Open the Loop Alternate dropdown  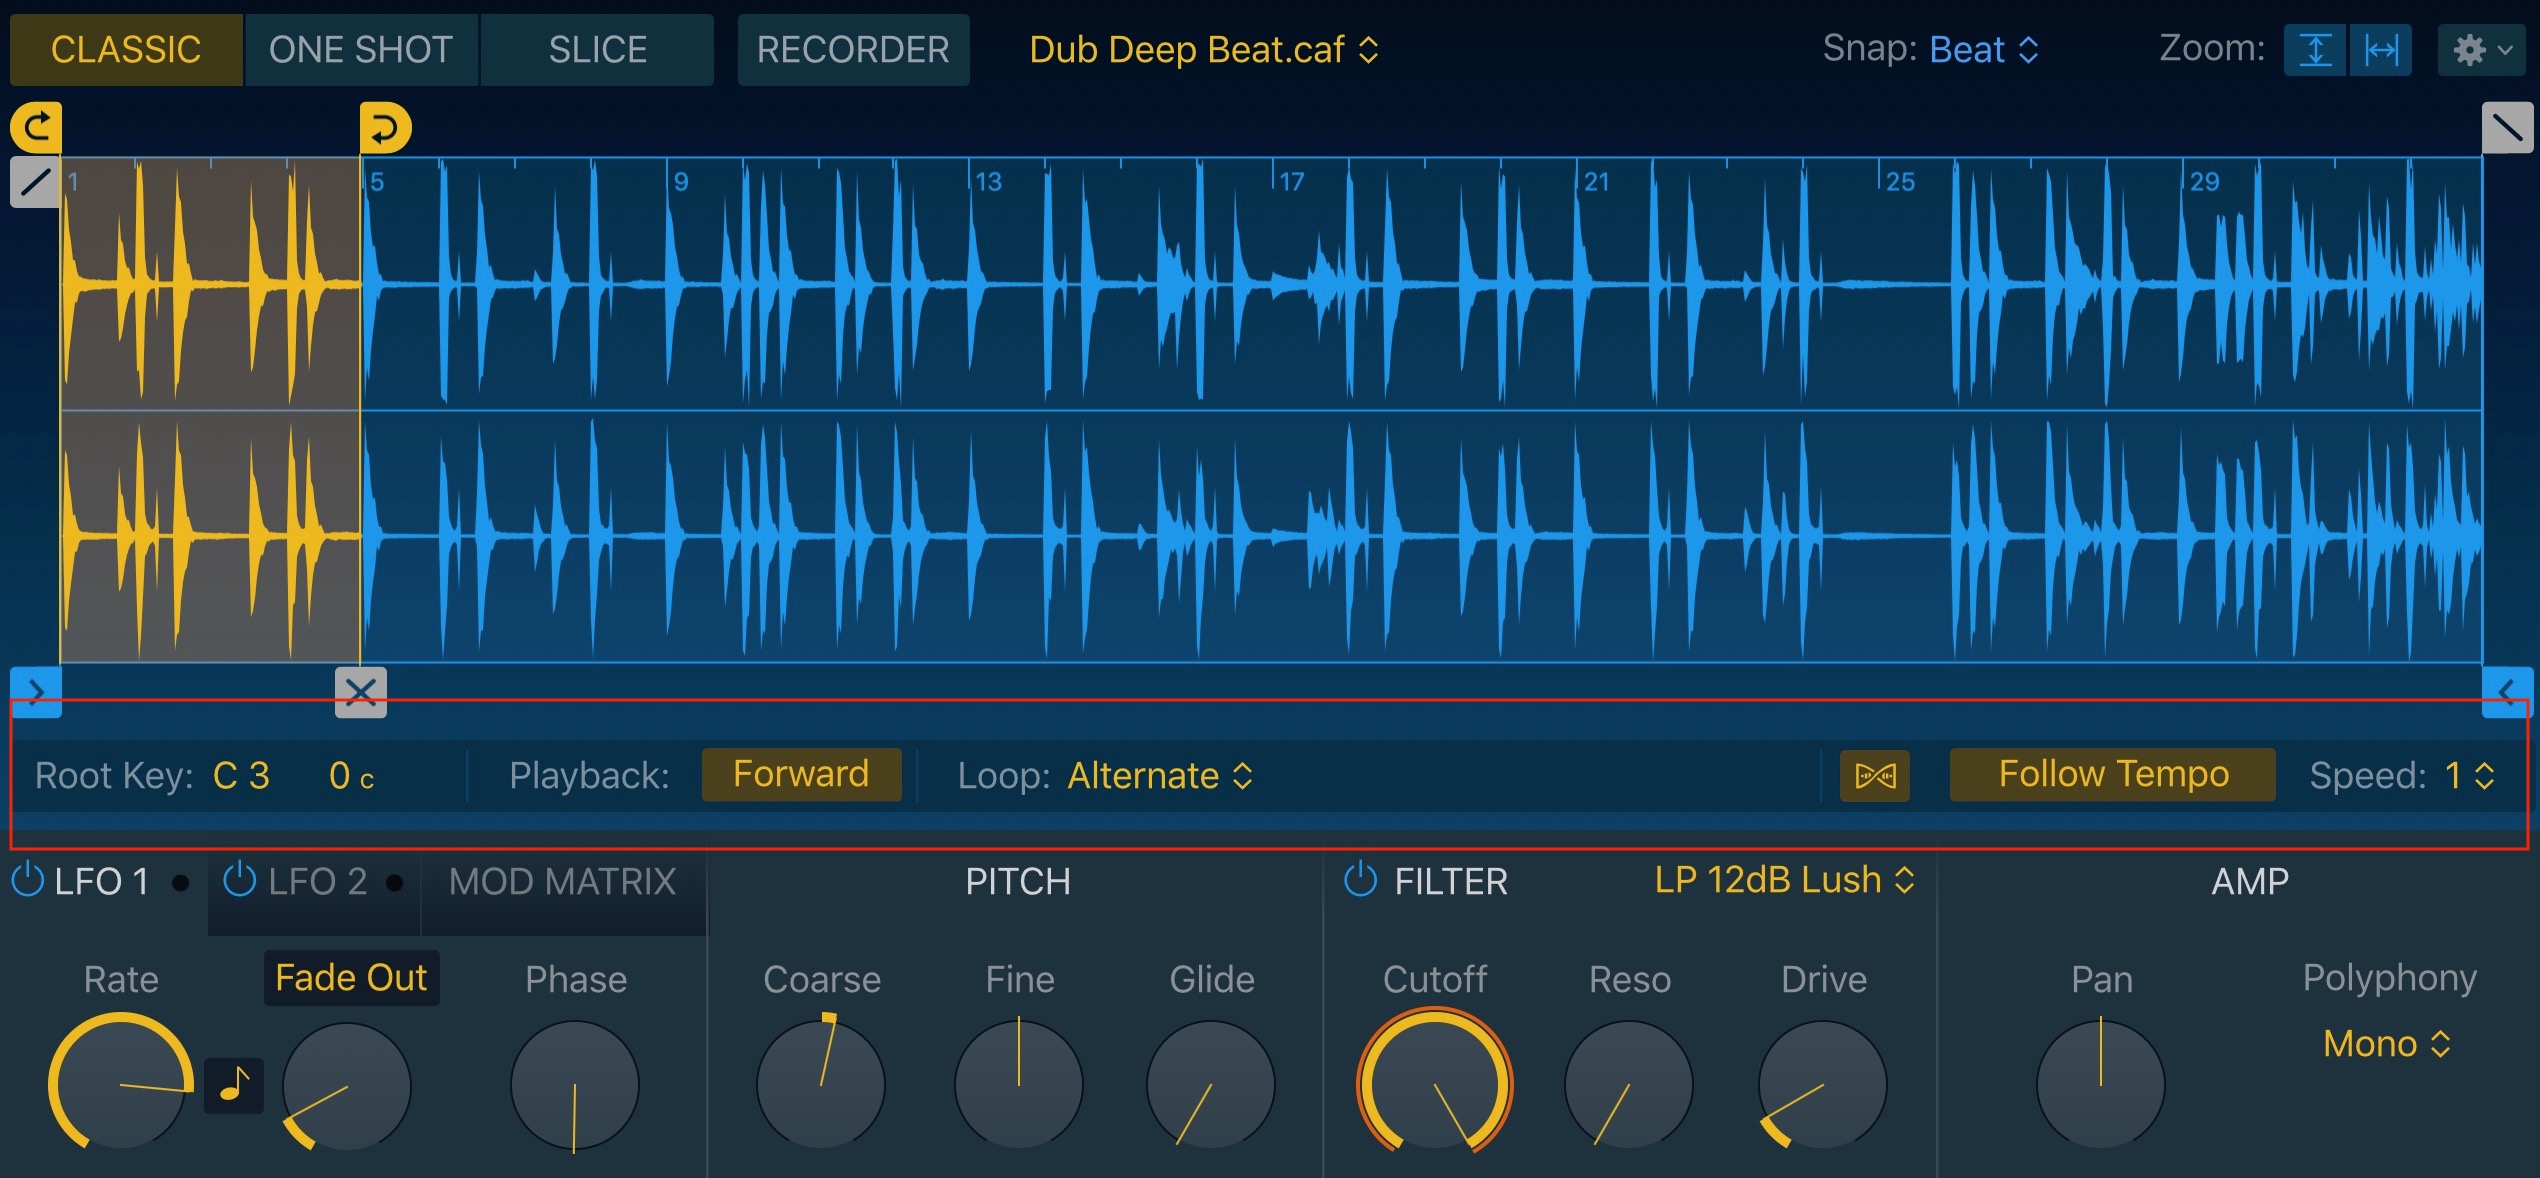point(1158,775)
